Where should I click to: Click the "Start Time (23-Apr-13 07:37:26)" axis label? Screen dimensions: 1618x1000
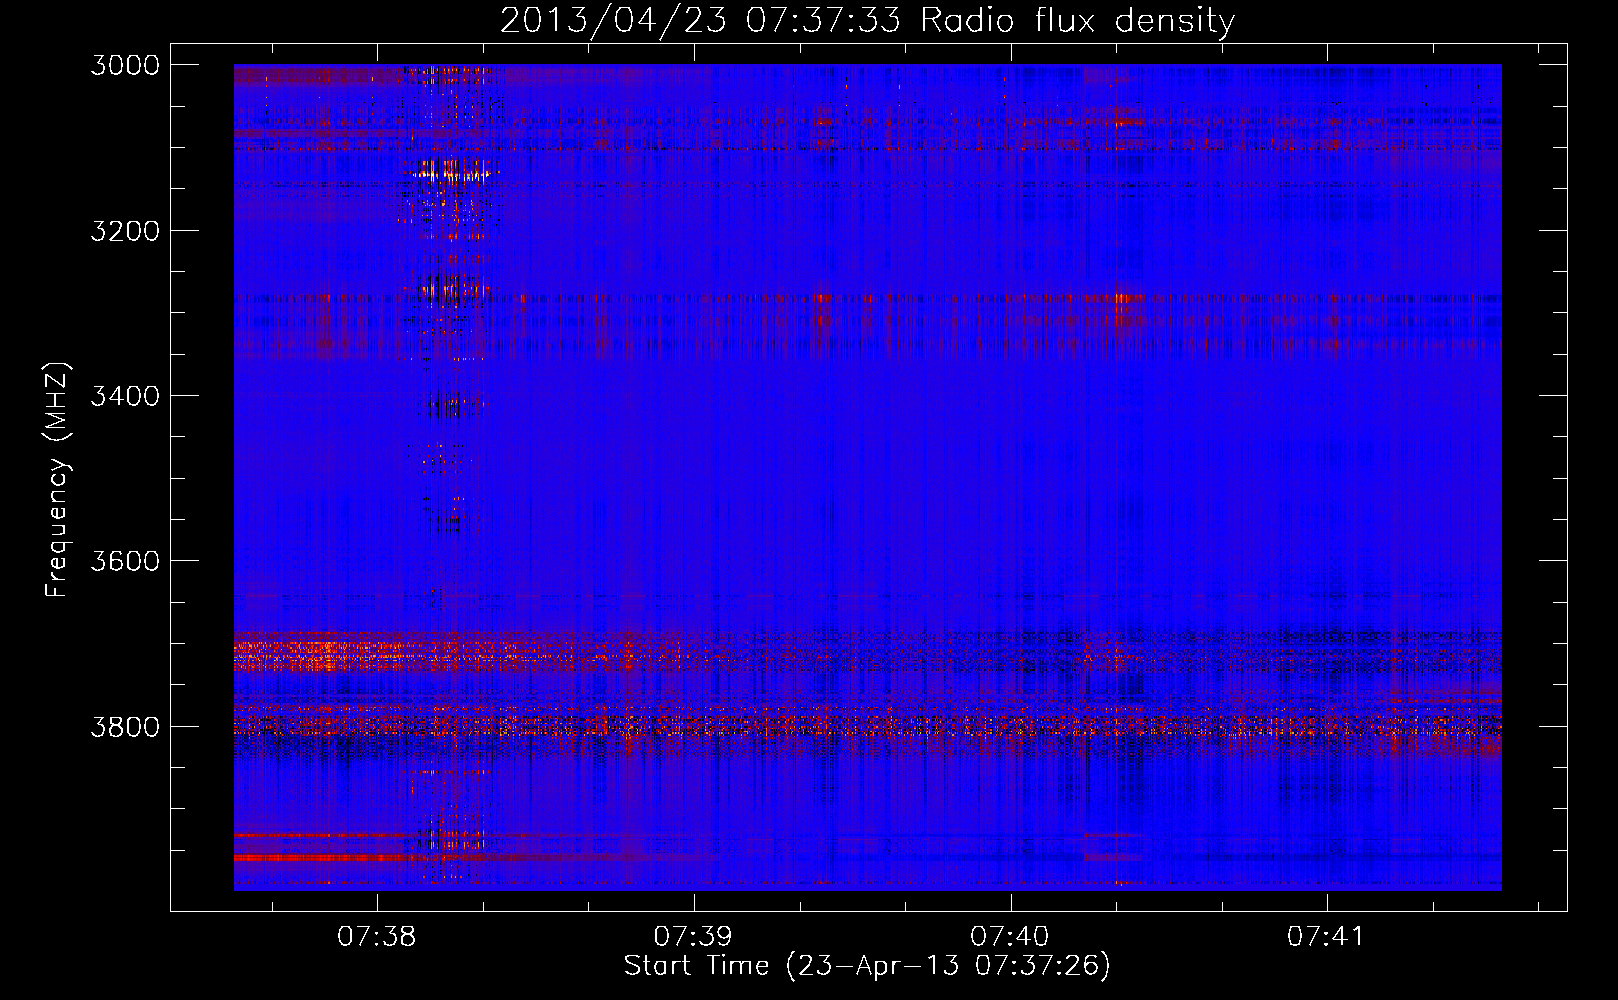[x=867, y=966]
